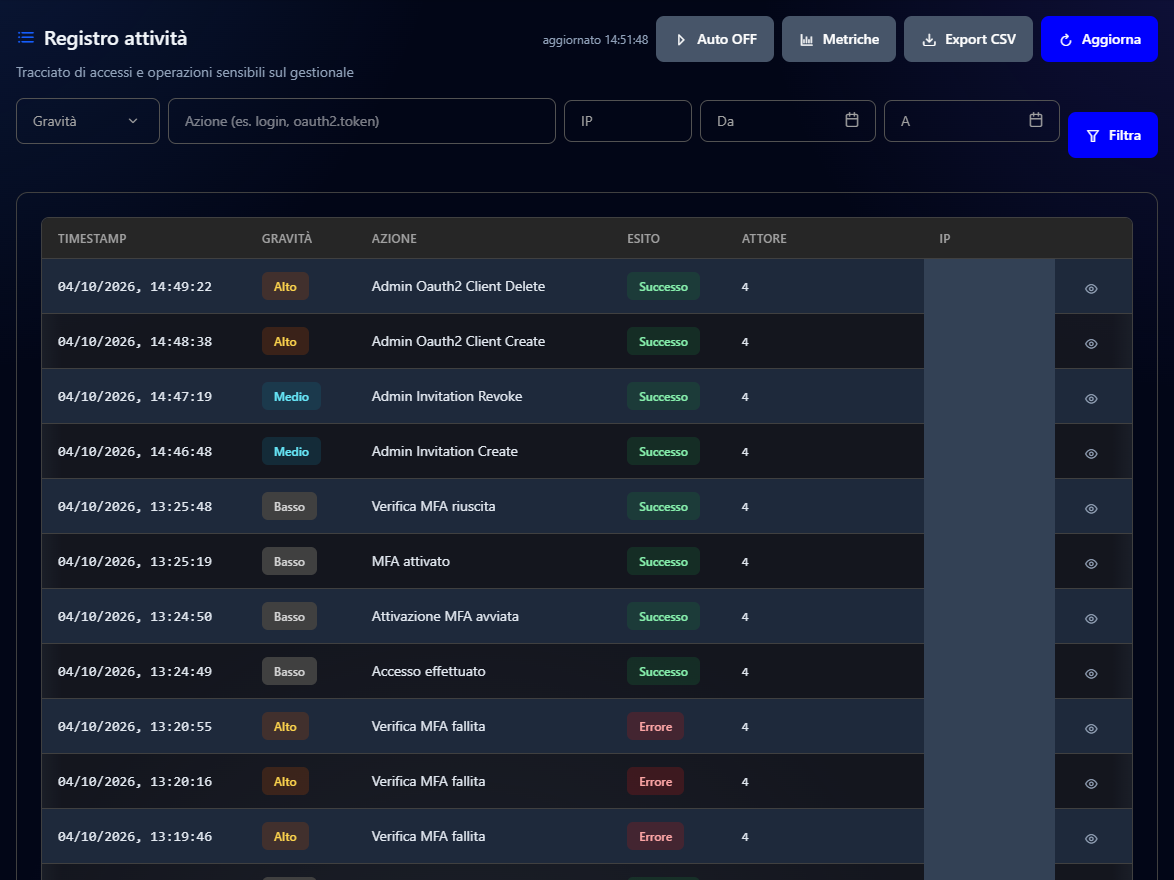View details of Admin Invitation Revoke row
This screenshot has width=1174, height=880.
[x=1092, y=398]
